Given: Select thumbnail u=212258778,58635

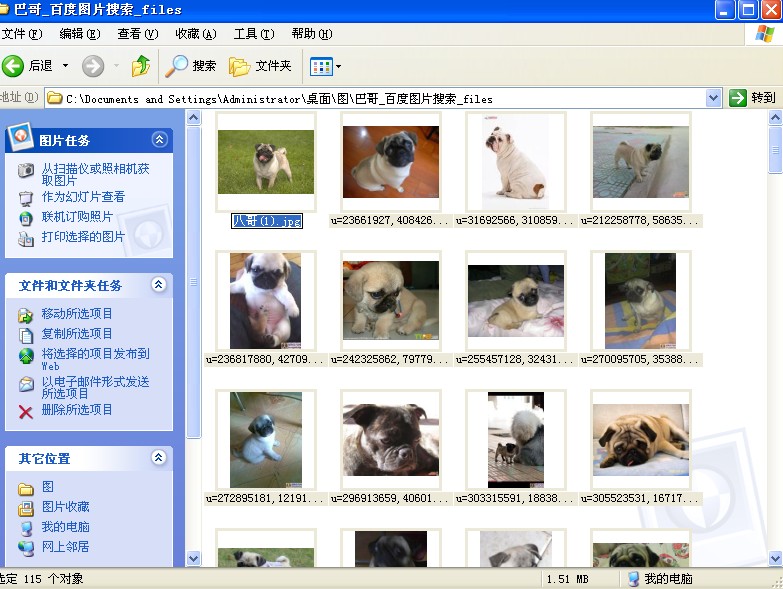Looking at the screenshot, I should (x=641, y=162).
